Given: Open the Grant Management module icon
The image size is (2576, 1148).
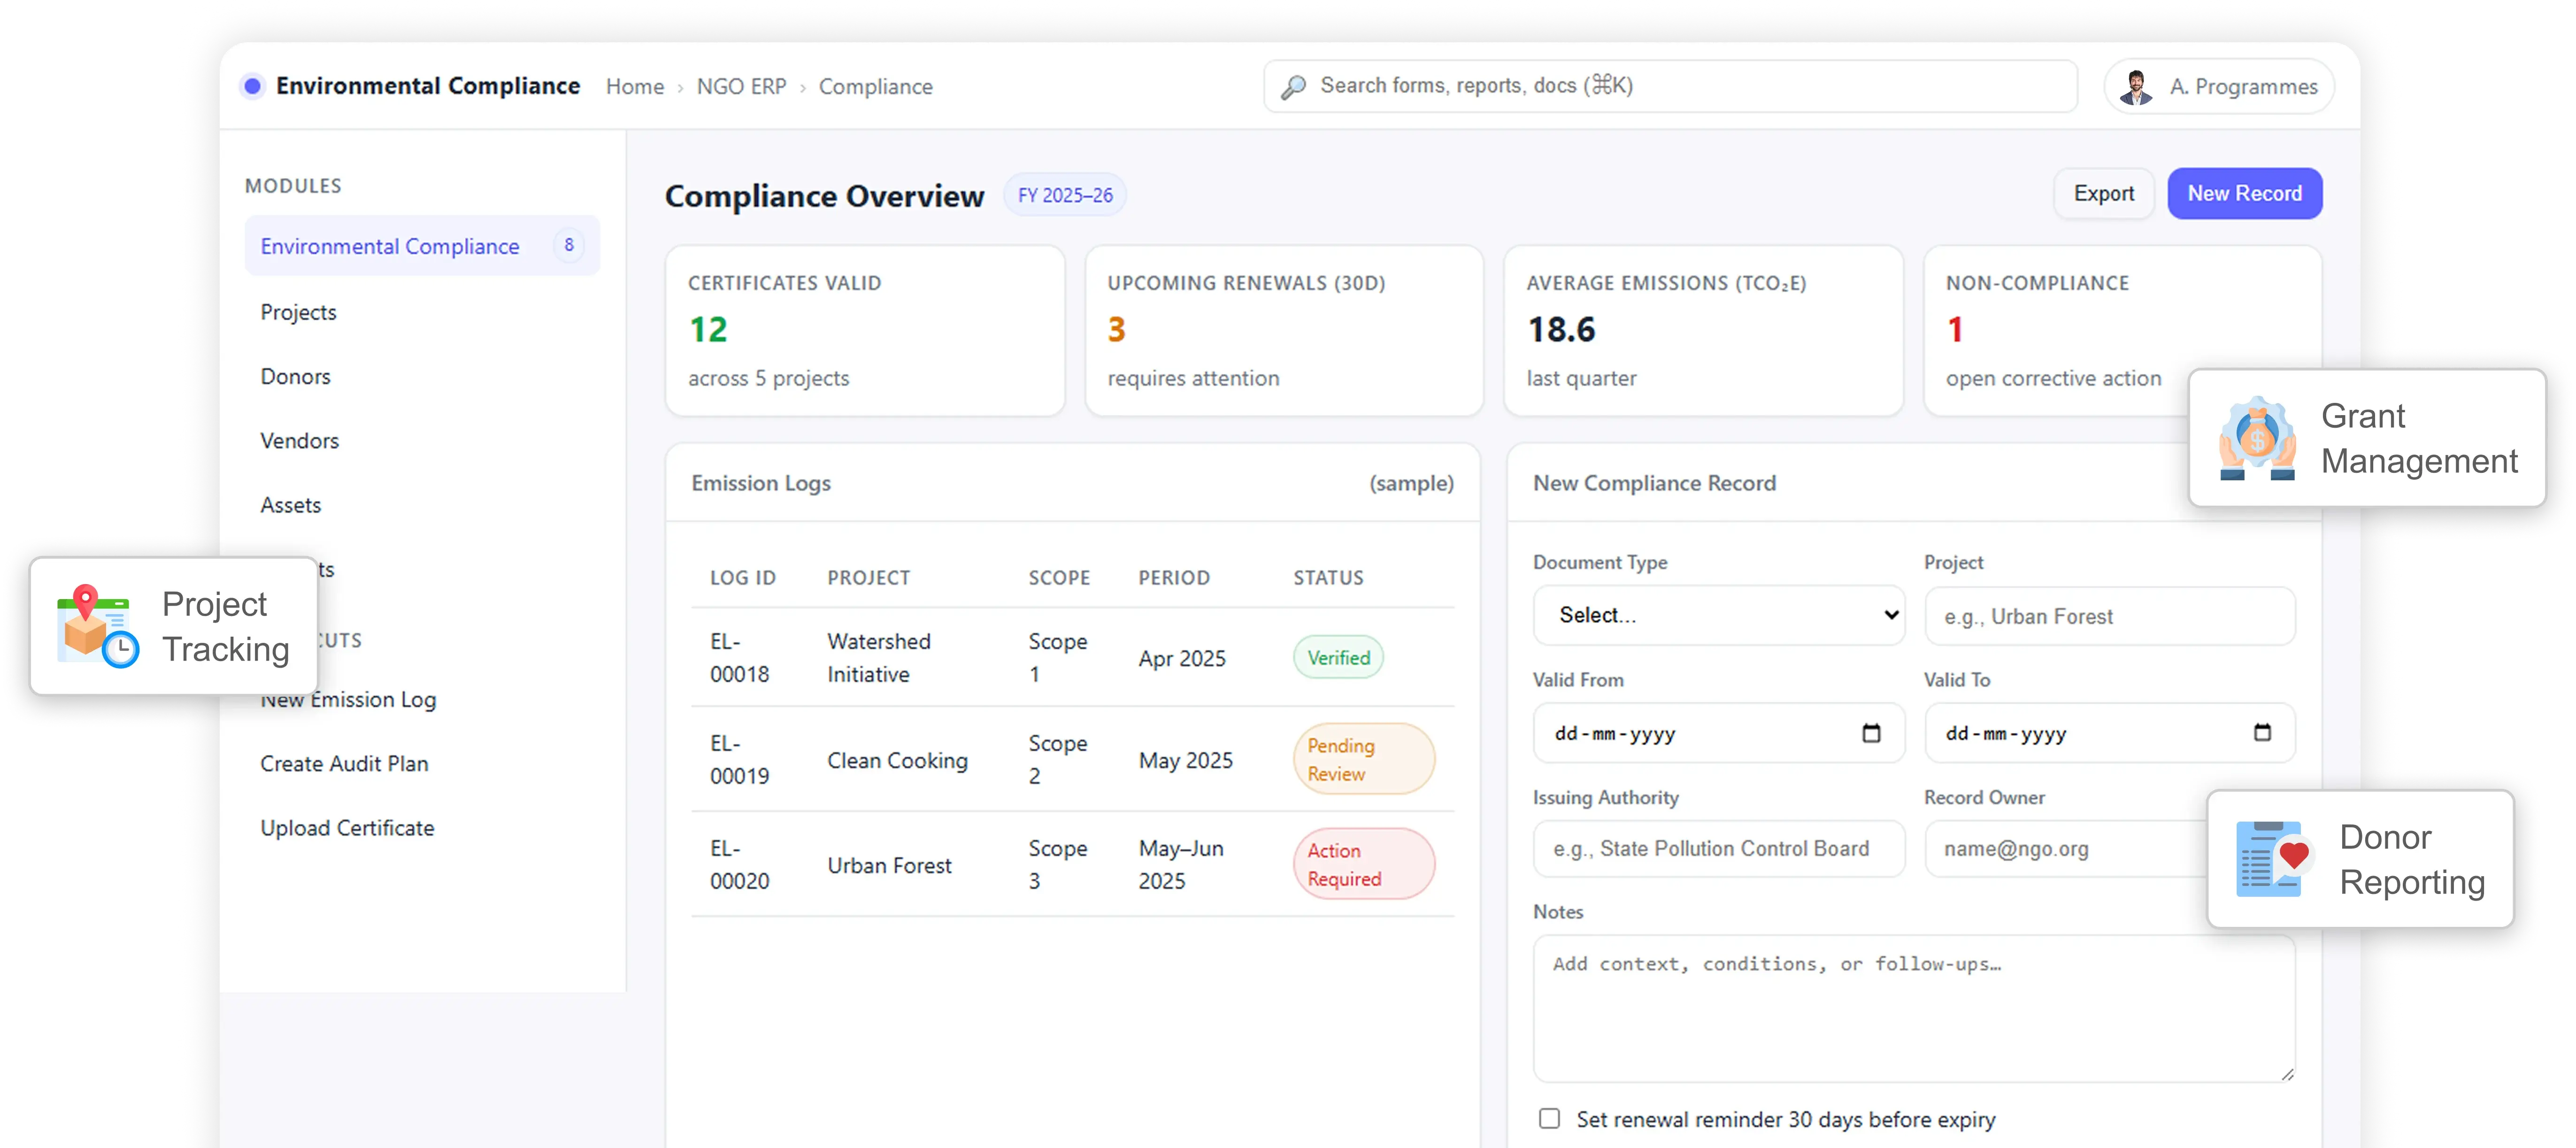Looking at the screenshot, I should coord(2258,438).
